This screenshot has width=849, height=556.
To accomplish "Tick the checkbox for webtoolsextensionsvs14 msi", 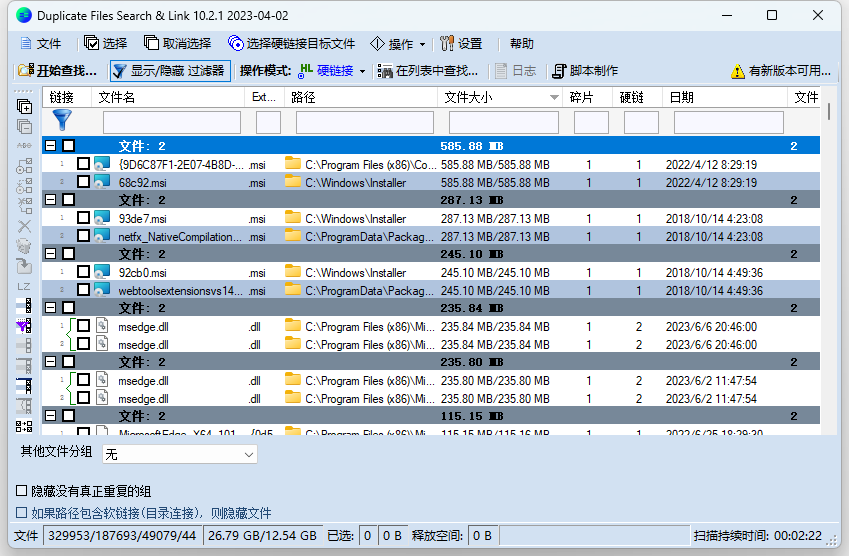I will pyautogui.click(x=83, y=290).
